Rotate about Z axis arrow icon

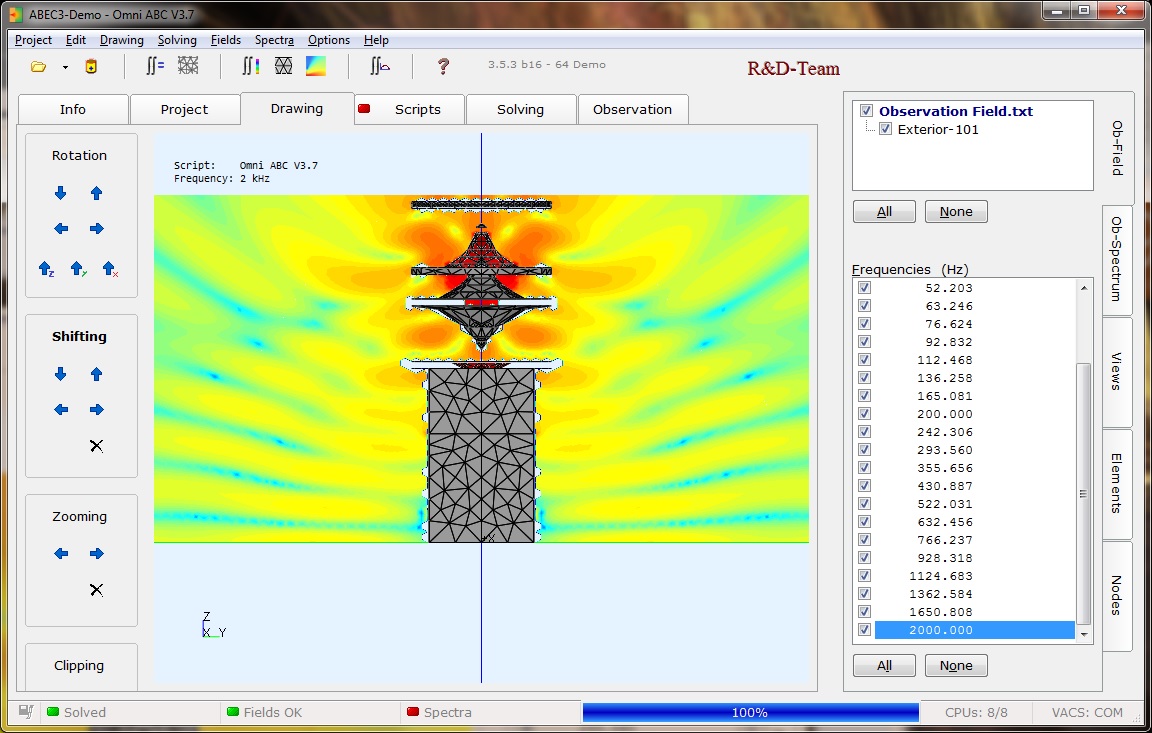click(x=46, y=269)
